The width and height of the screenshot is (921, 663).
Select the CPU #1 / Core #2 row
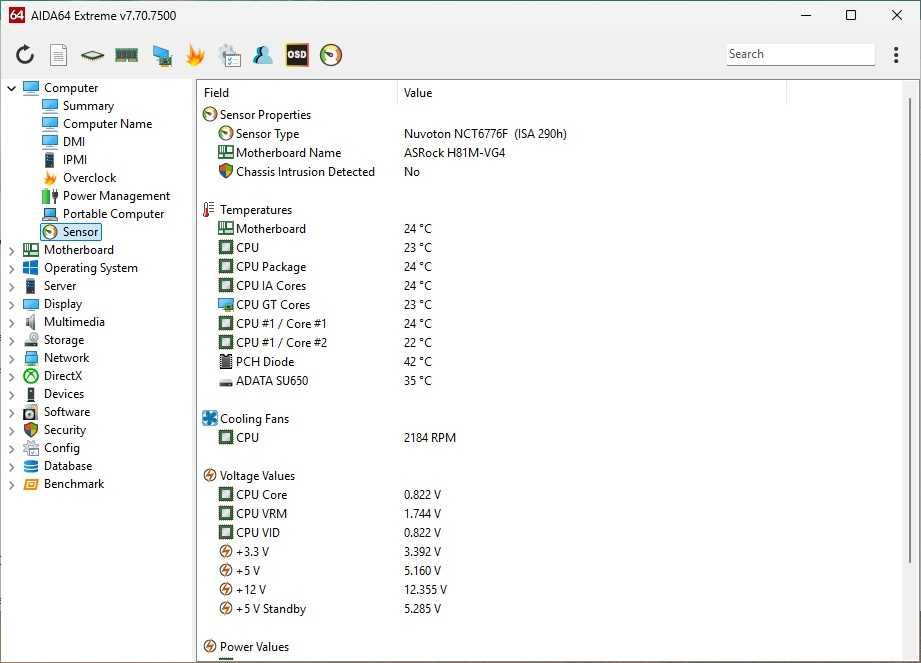pyautogui.click(x=325, y=342)
